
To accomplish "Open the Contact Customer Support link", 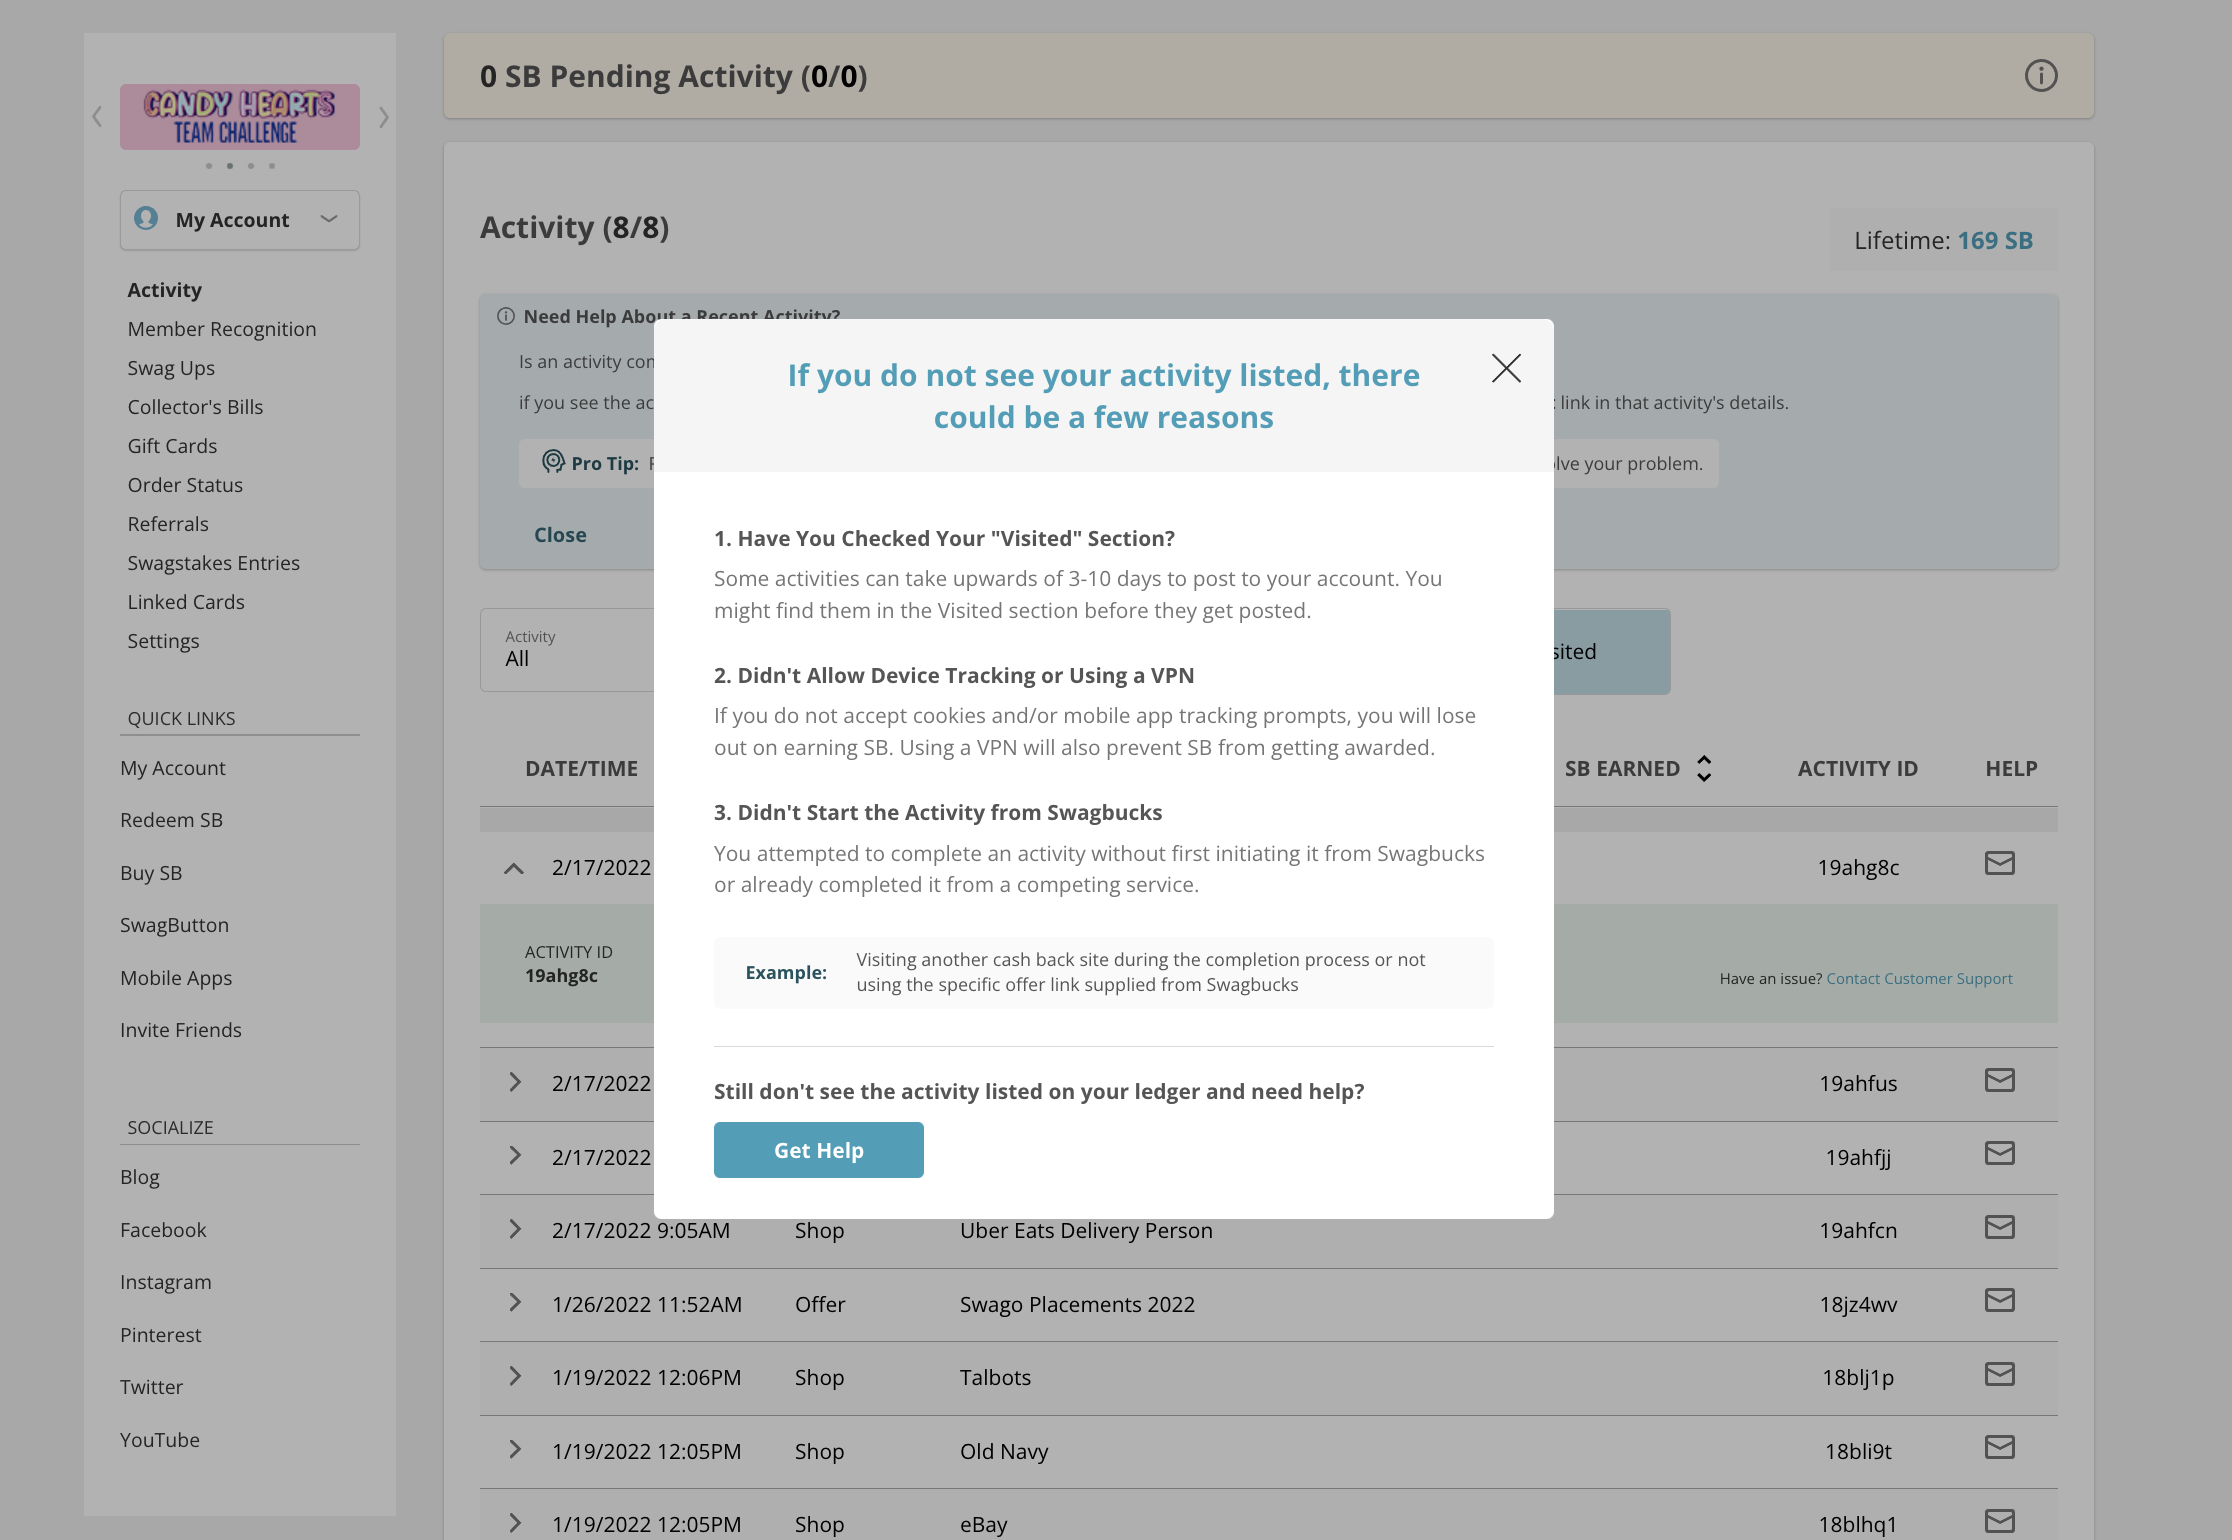I will pos(1918,978).
